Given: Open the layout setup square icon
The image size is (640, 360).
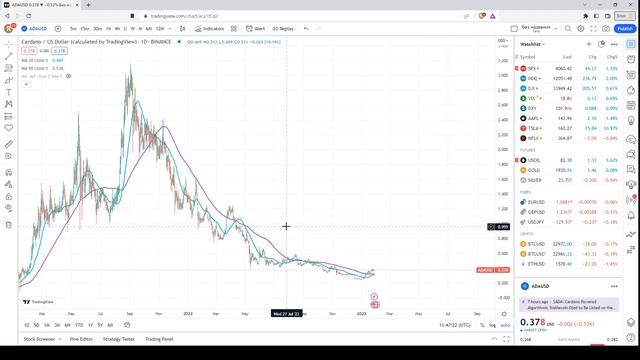Looking at the screenshot, I should click(x=514, y=29).
